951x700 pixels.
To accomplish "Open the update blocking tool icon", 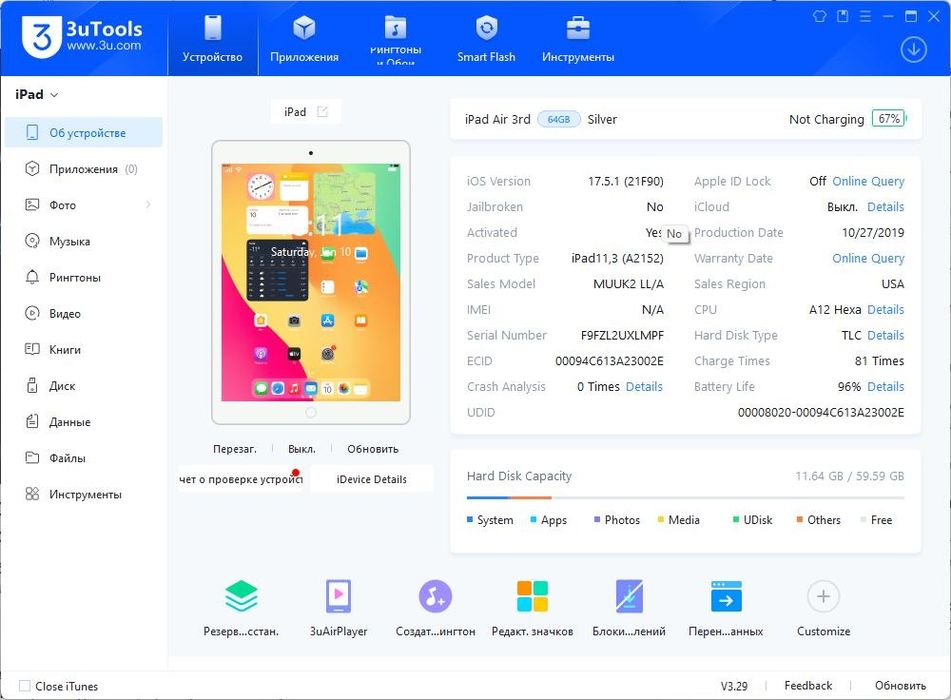I will 629,596.
